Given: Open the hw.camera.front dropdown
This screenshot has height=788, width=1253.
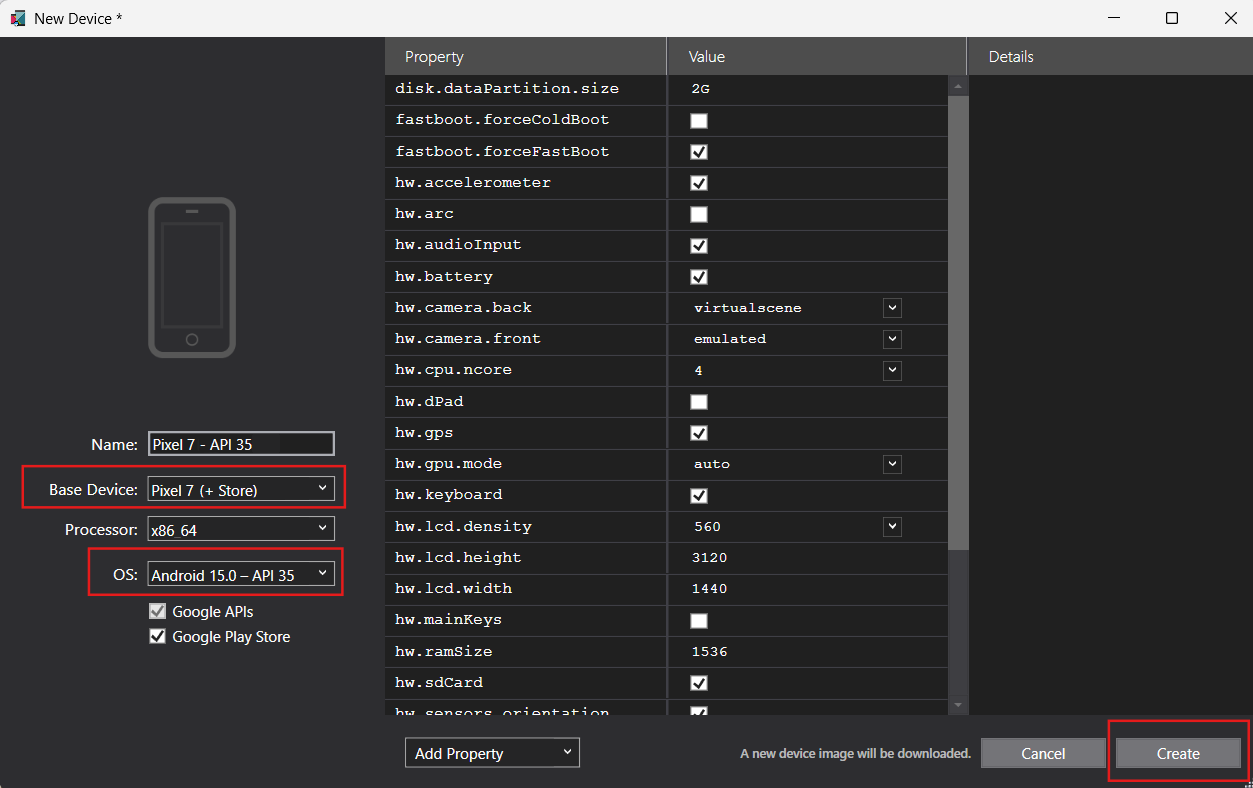Looking at the screenshot, I should coord(890,339).
